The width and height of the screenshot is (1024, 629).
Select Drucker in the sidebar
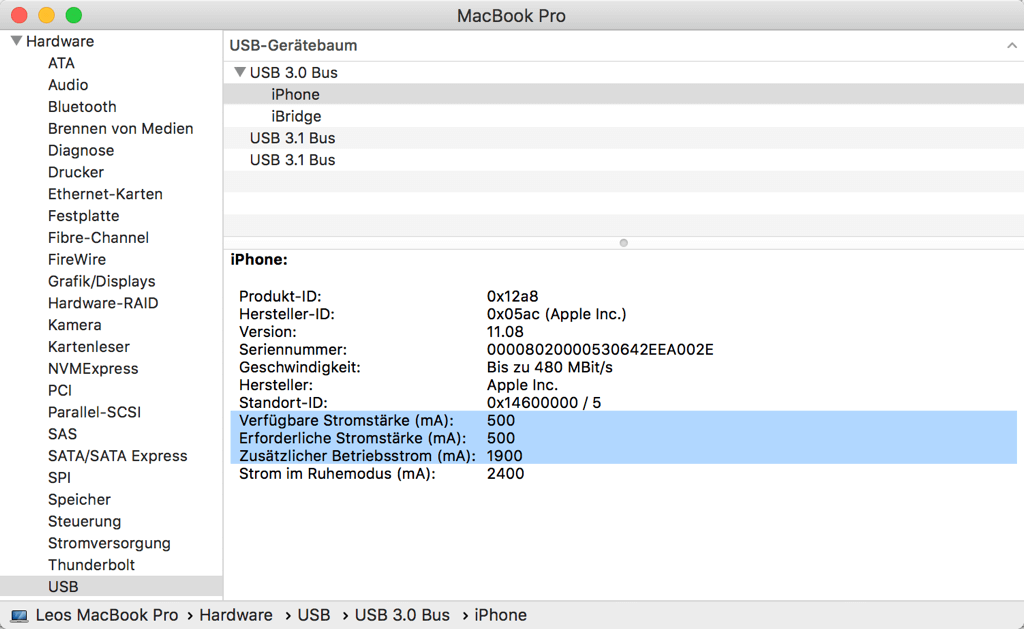click(76, 172)
